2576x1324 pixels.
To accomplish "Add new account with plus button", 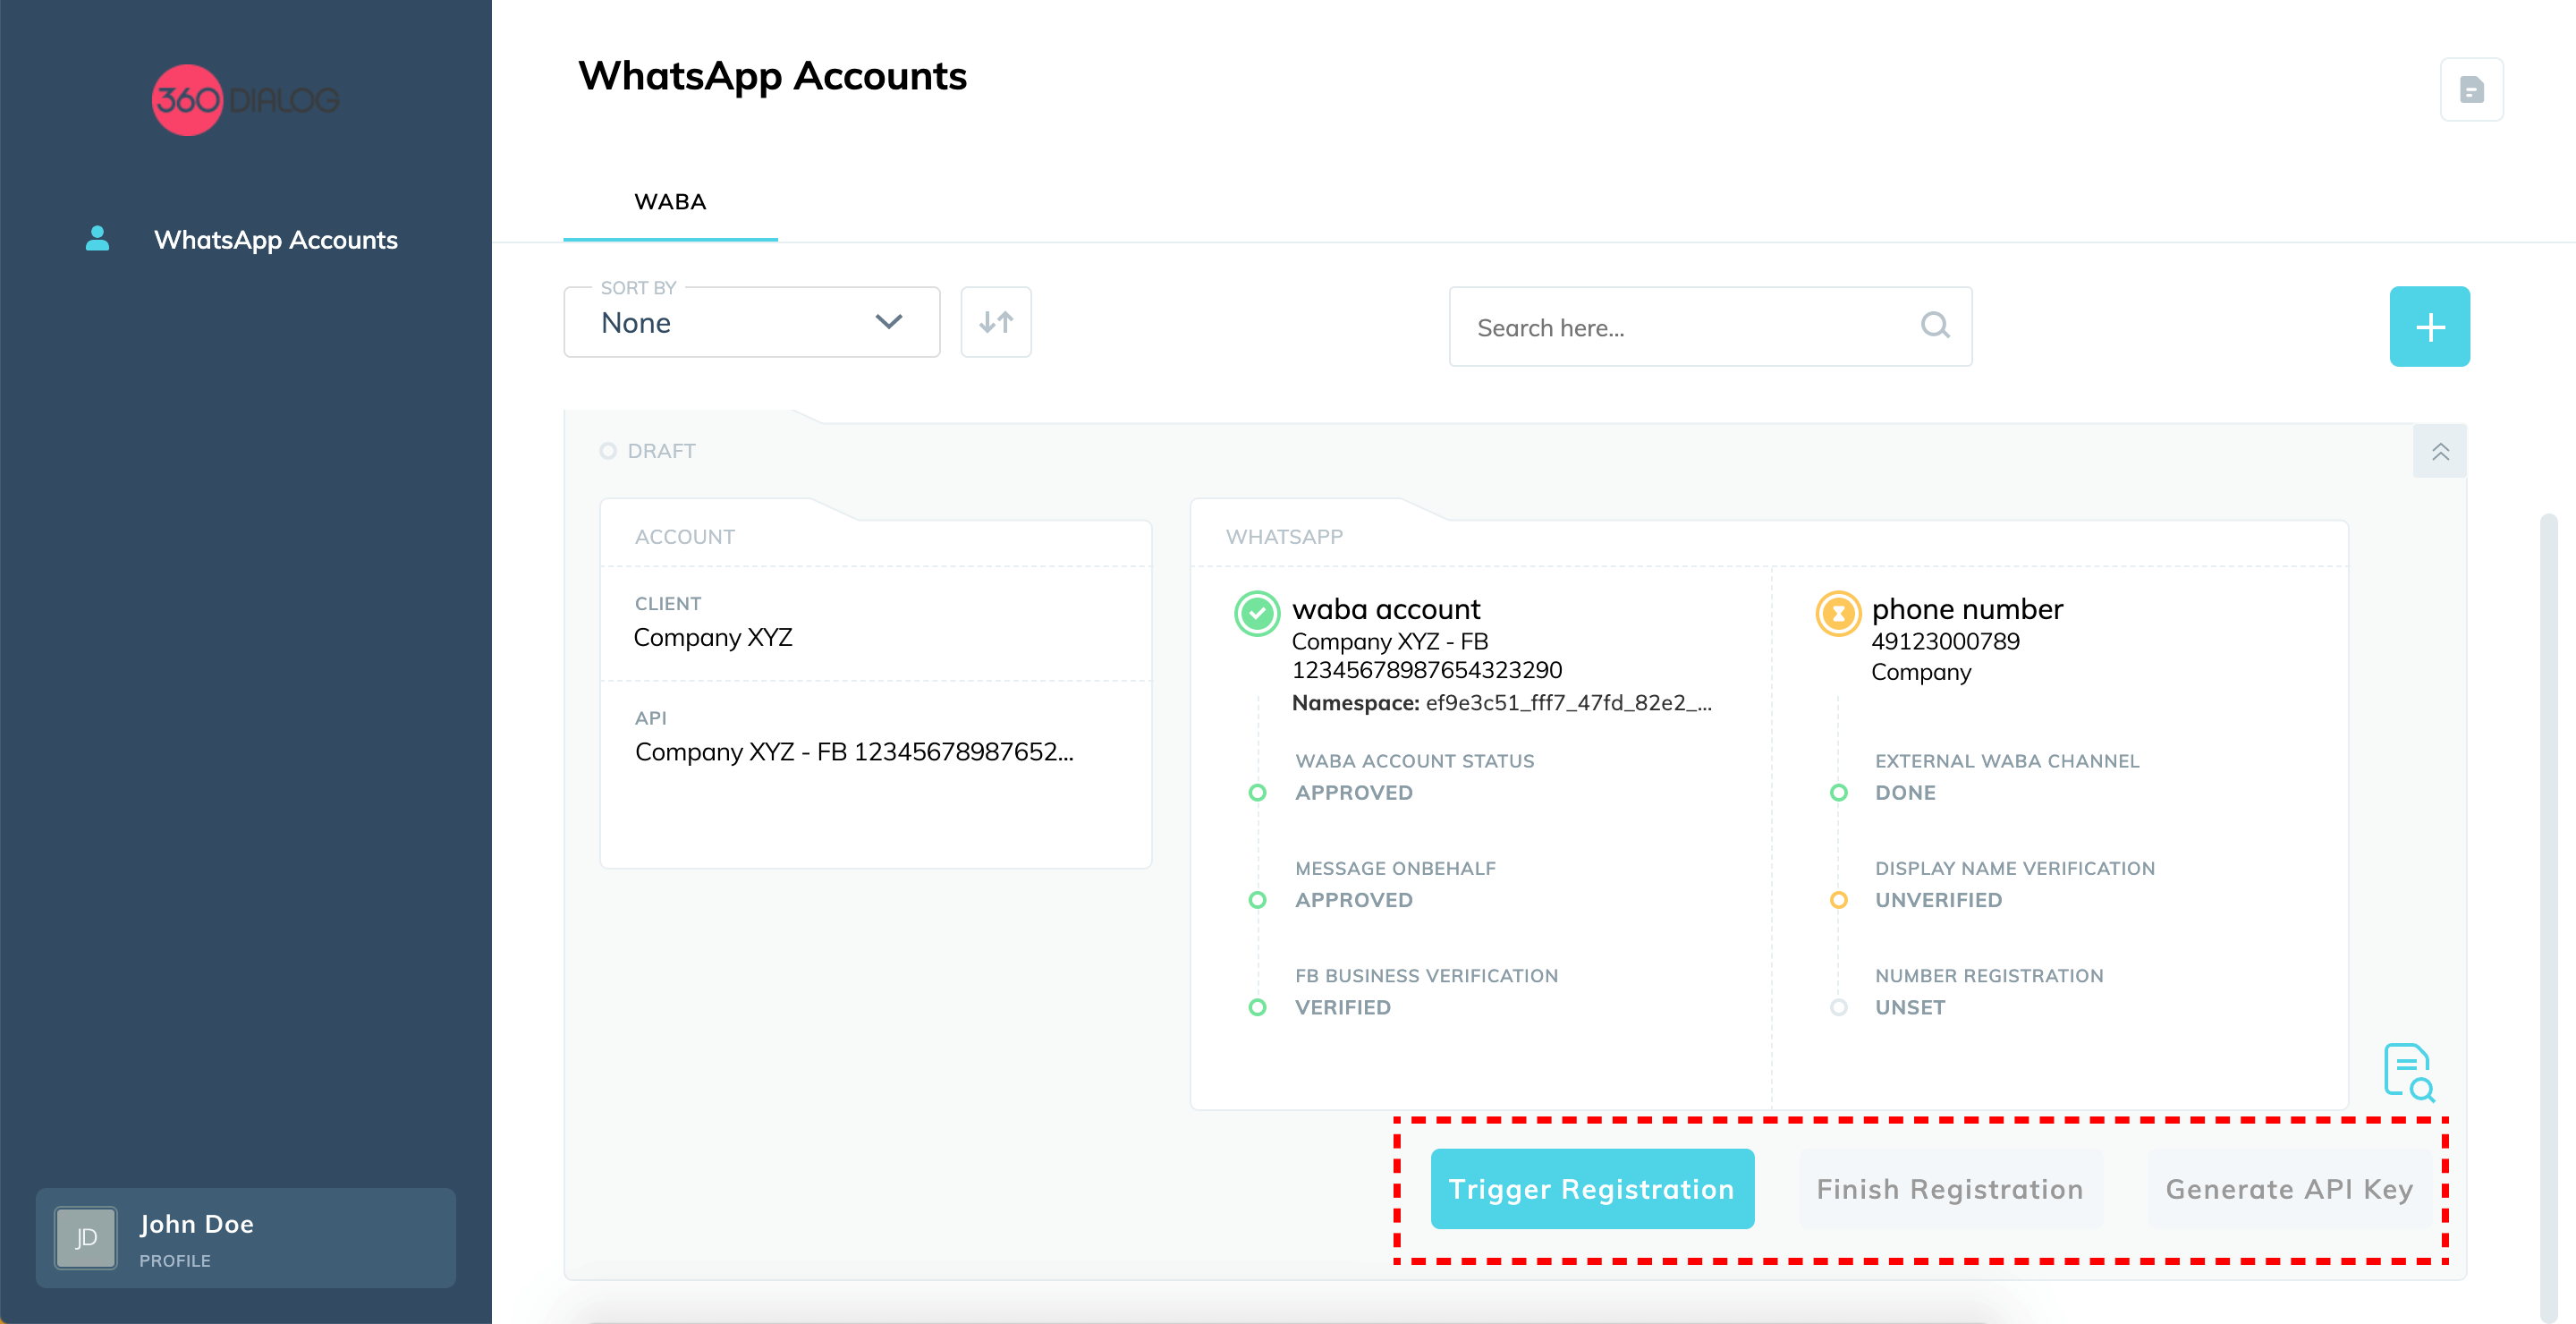I will point(2429,327).
